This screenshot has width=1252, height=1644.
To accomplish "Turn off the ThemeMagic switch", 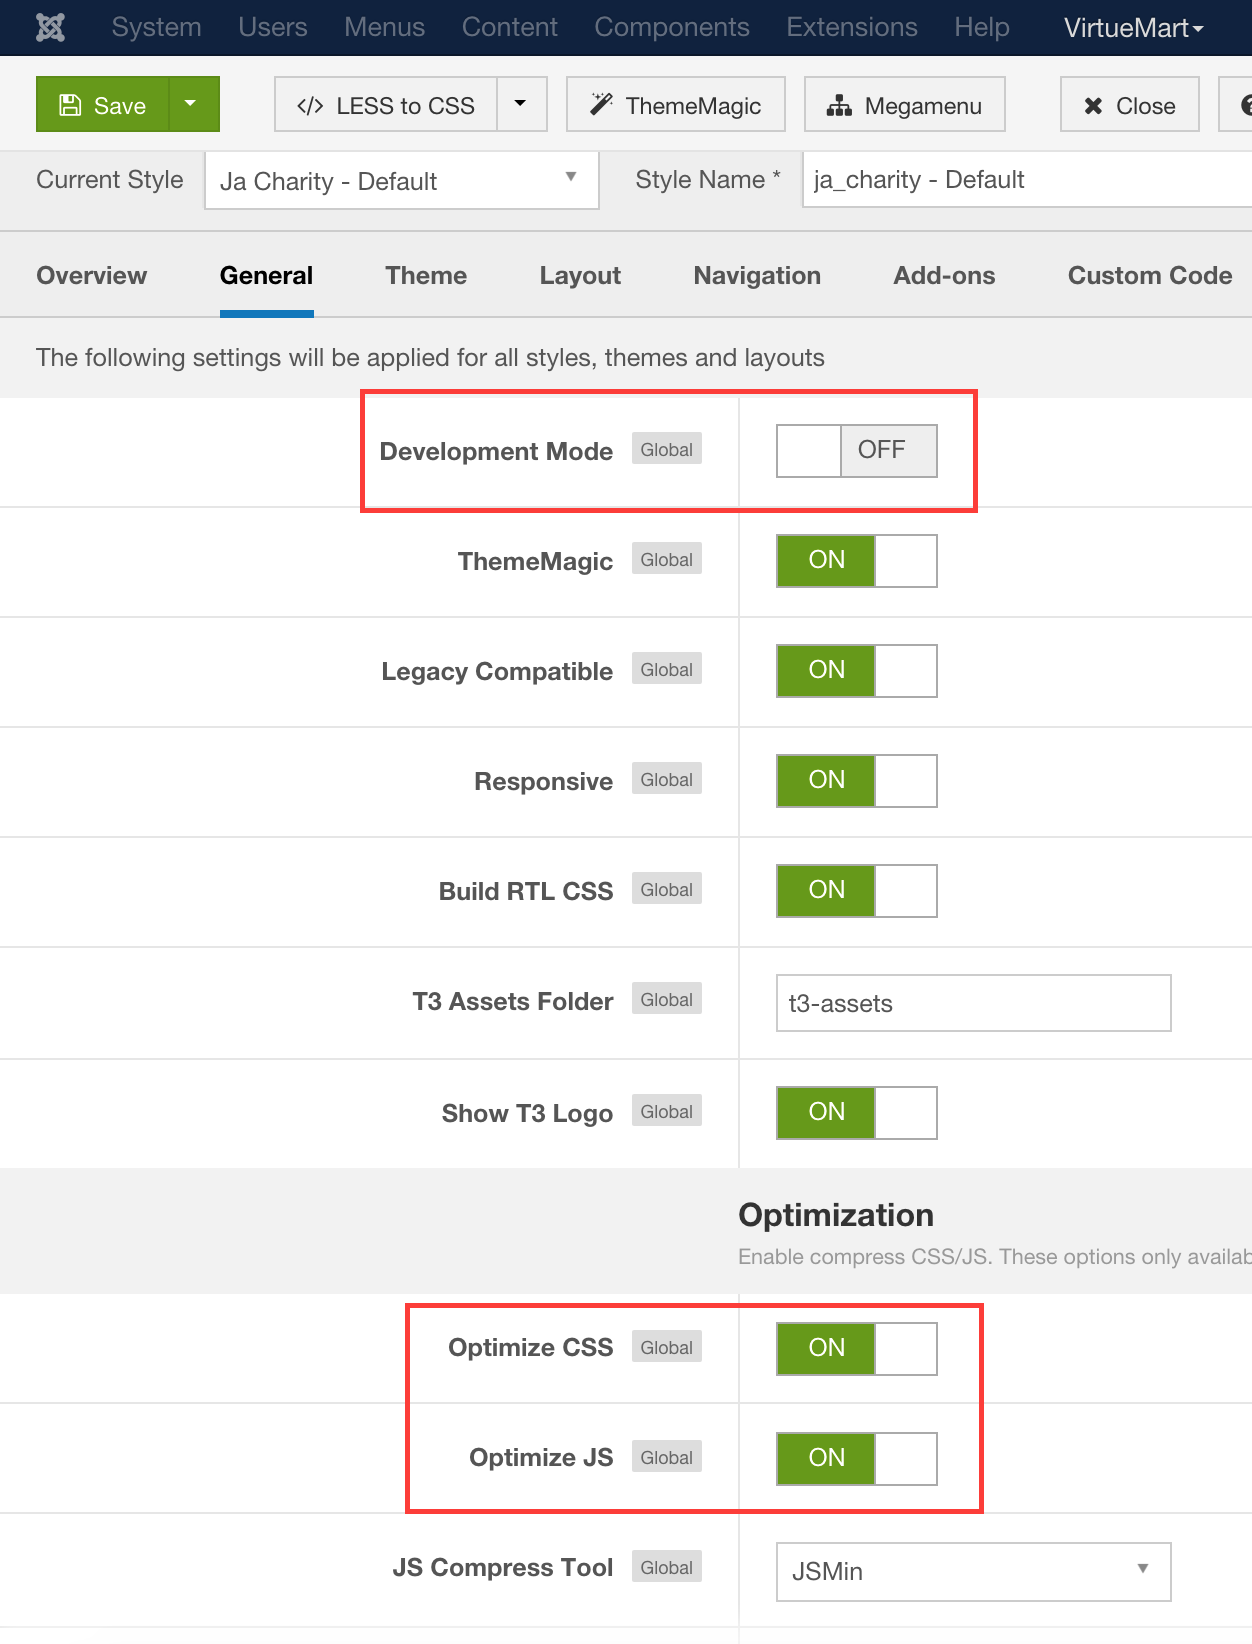I will [857, 561].
